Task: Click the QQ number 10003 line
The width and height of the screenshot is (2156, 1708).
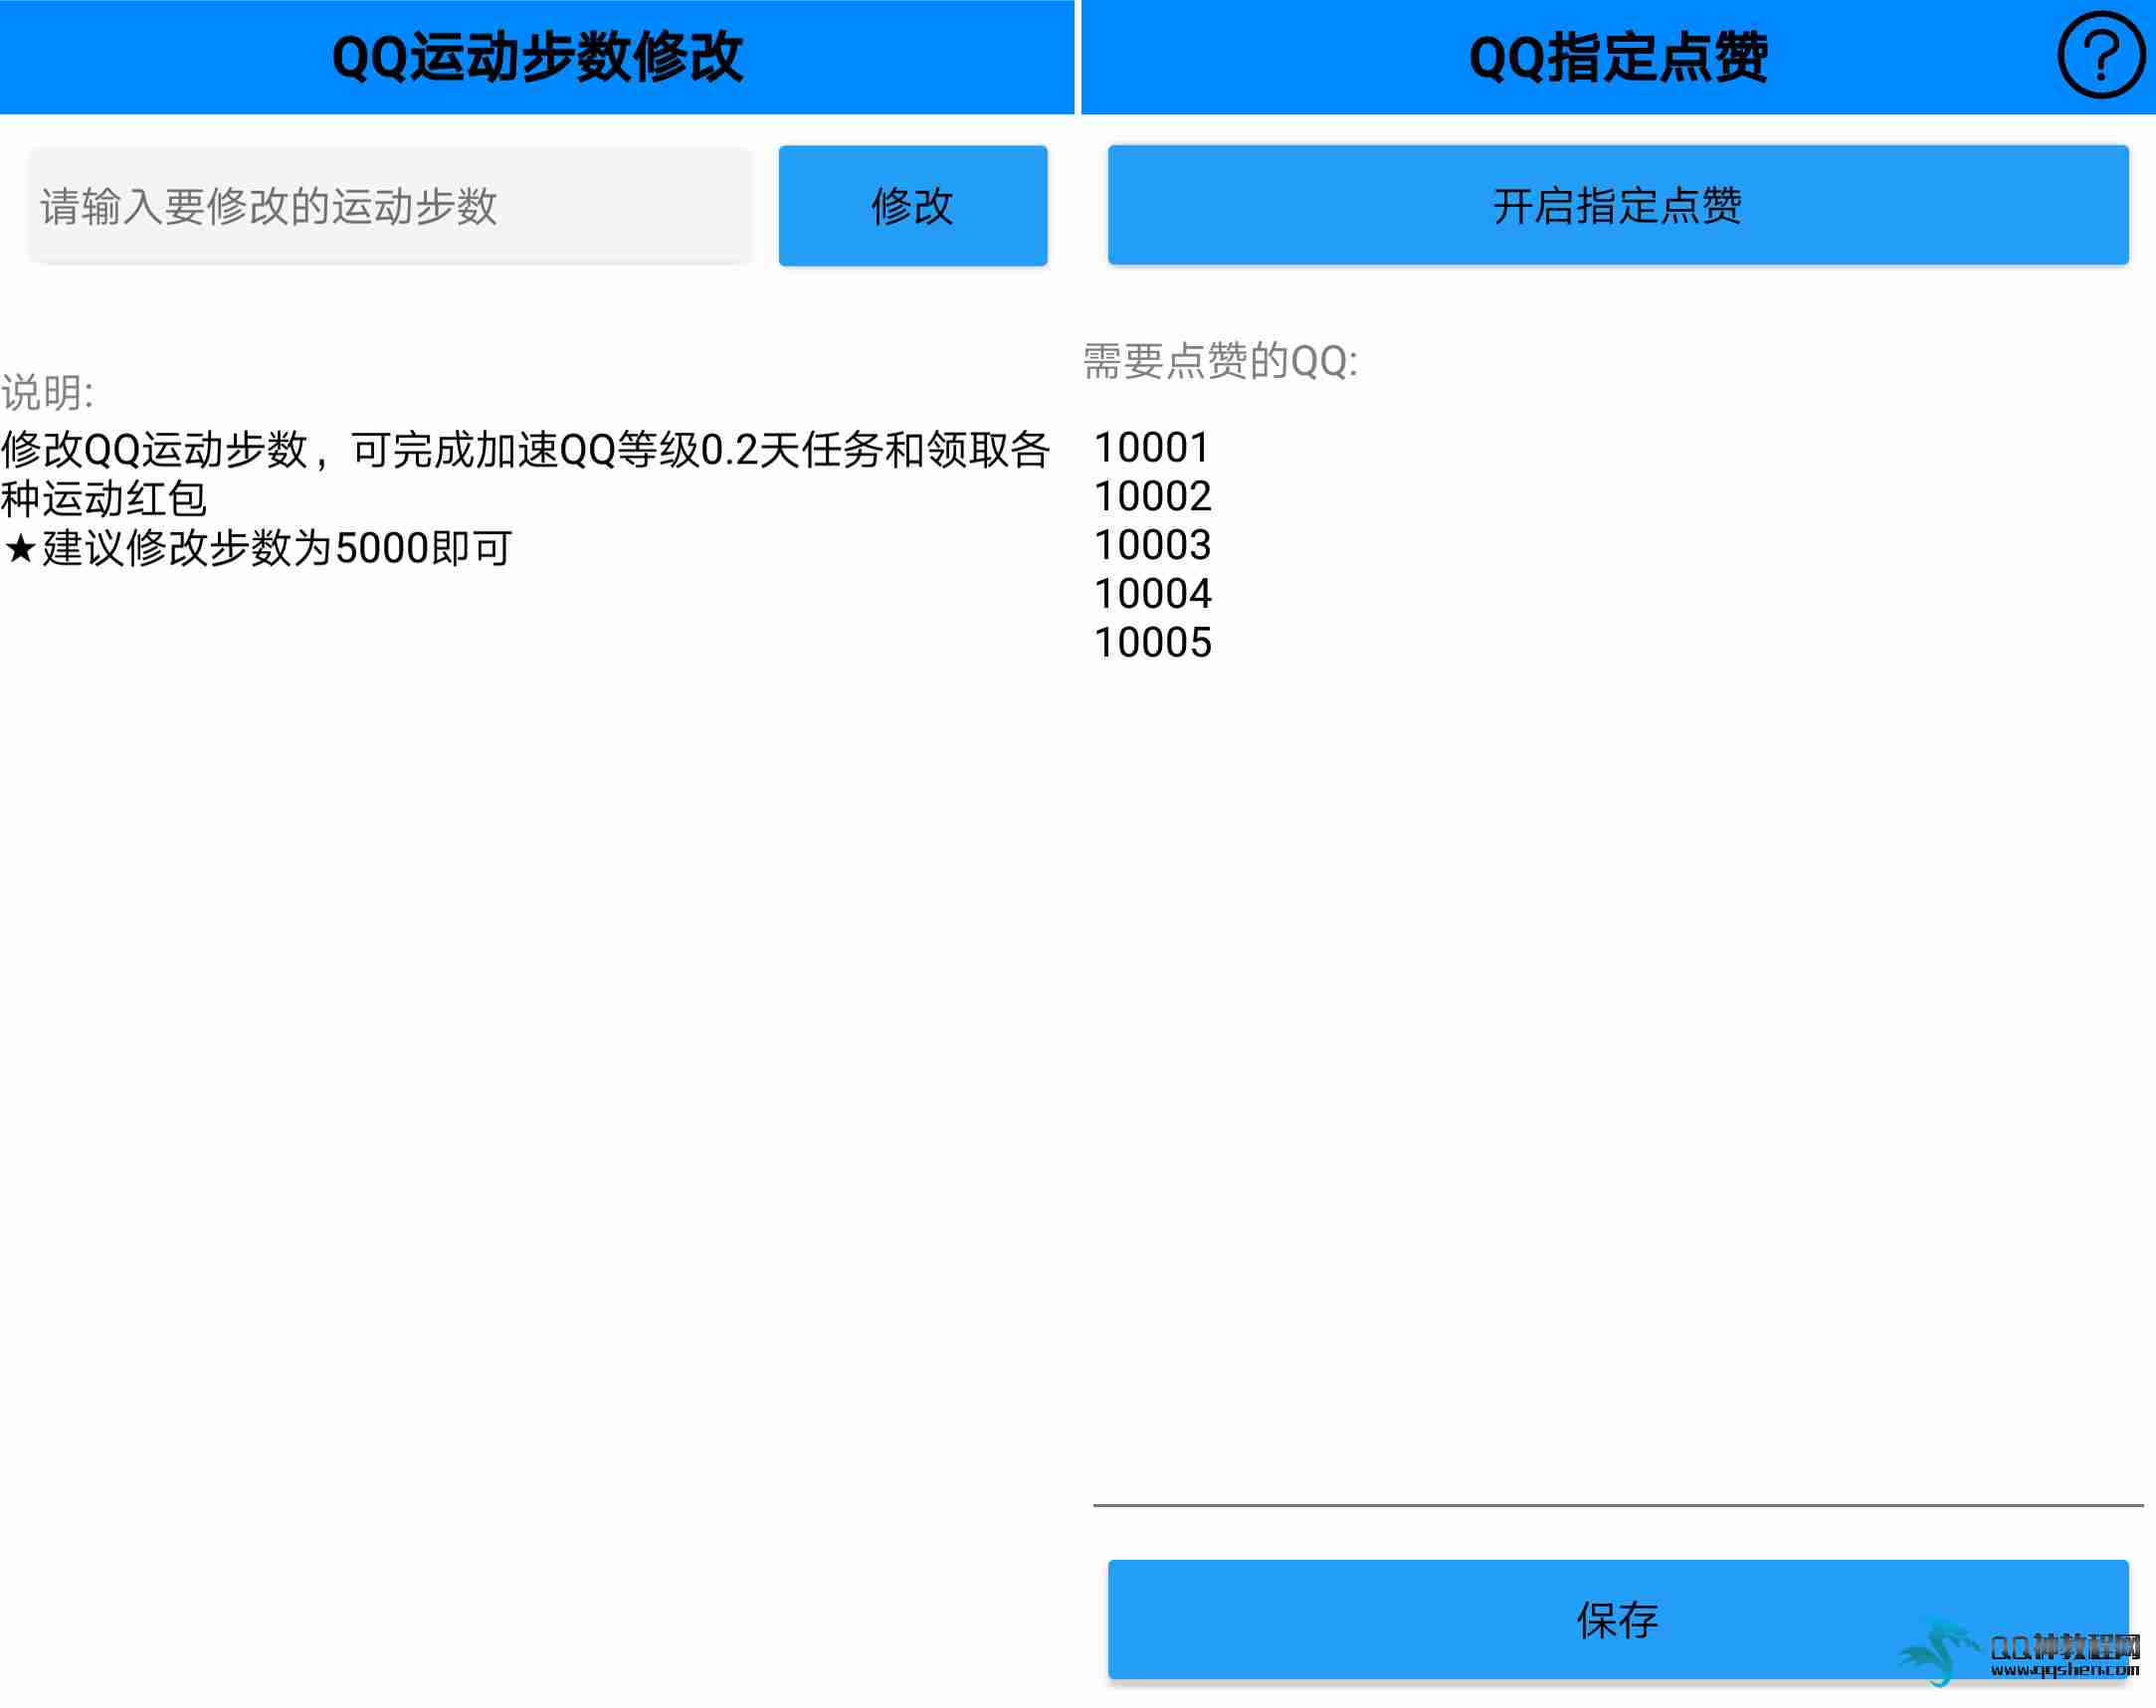Action: pyautogui.click(x=1152, y=545)
